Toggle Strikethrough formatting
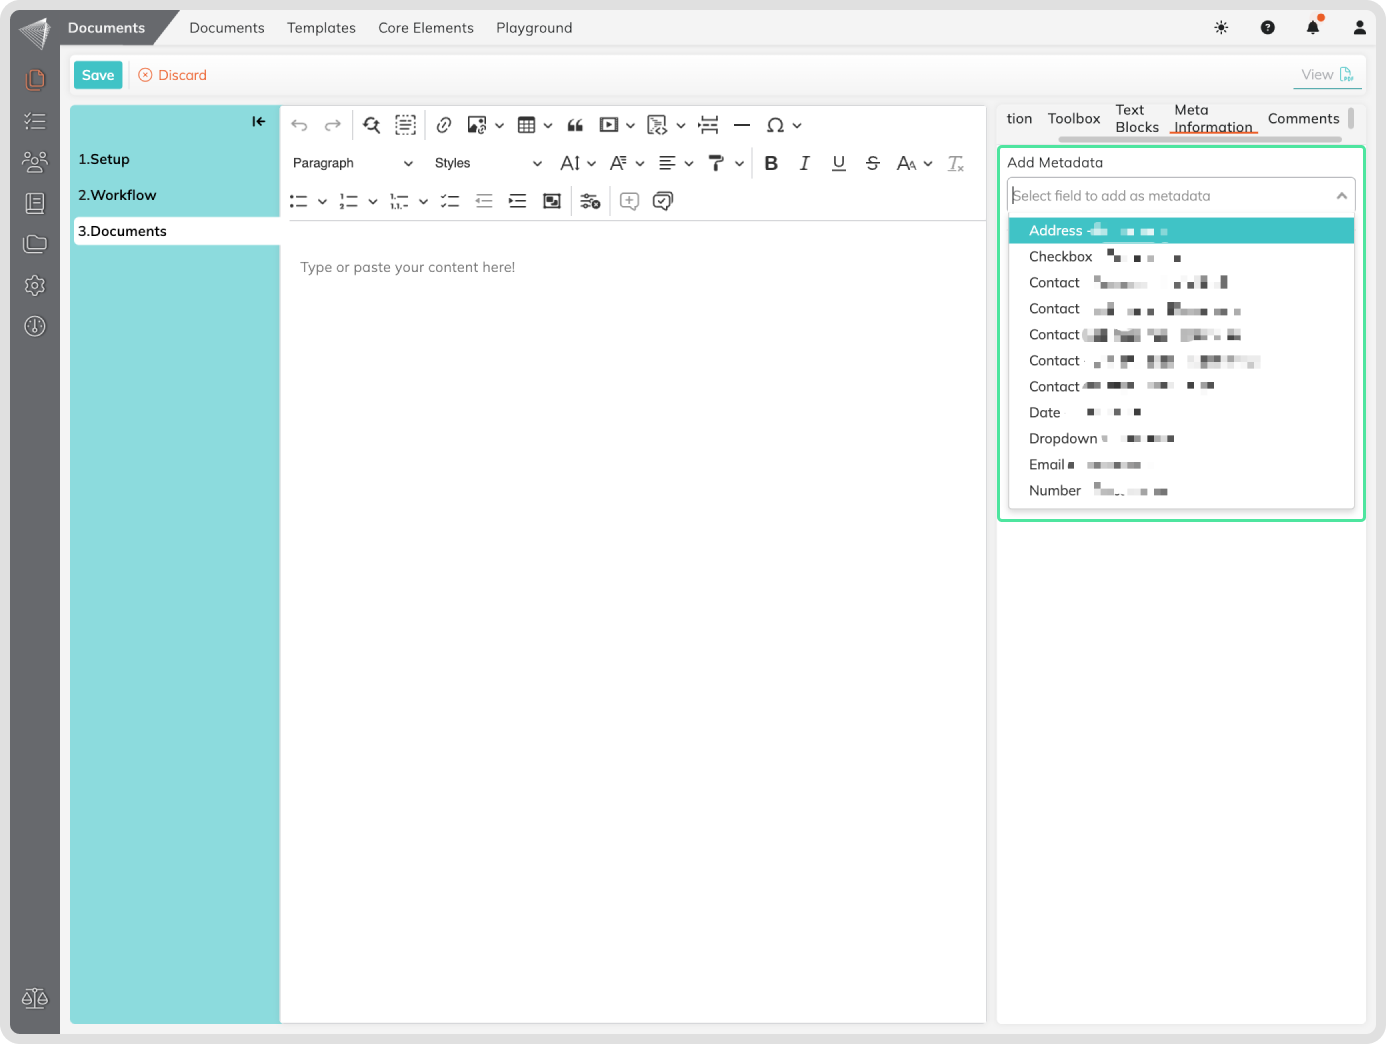The width and height of the screenshot is (1386, 1044). point(872,163)
